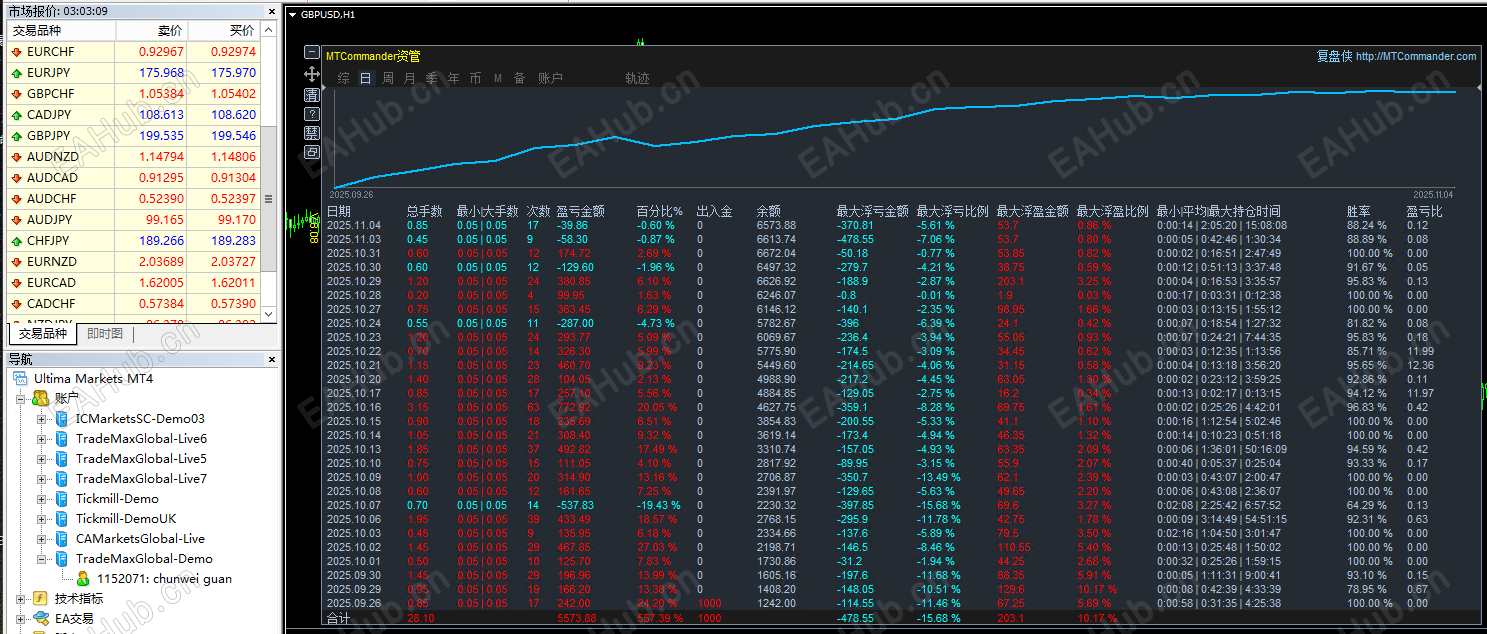
Task: Click Tickmill-Demo server icon
Action: [x=62, y=499]
